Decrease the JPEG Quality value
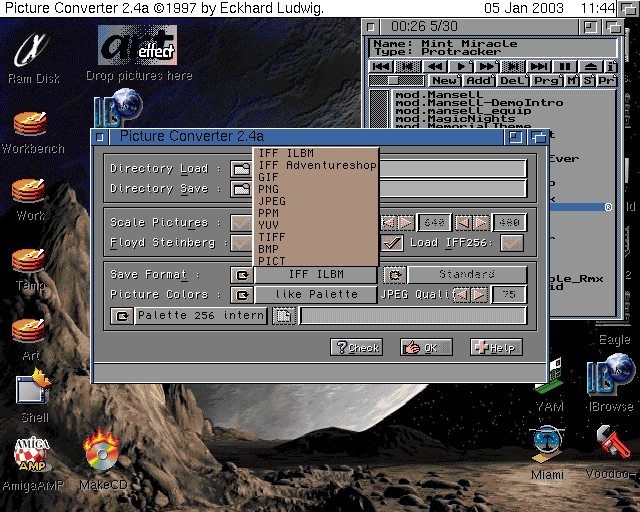 (462, 295)
